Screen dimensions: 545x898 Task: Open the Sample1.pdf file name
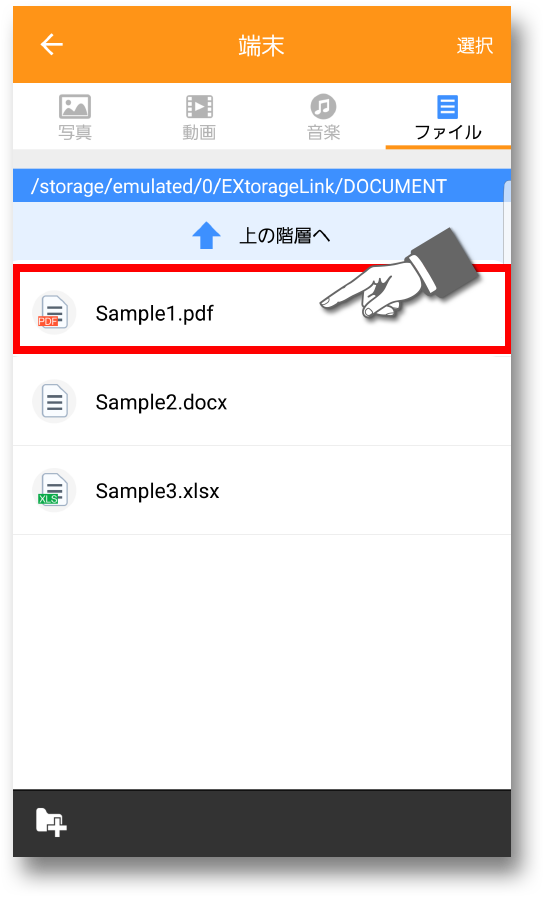[x=155, y=314]
